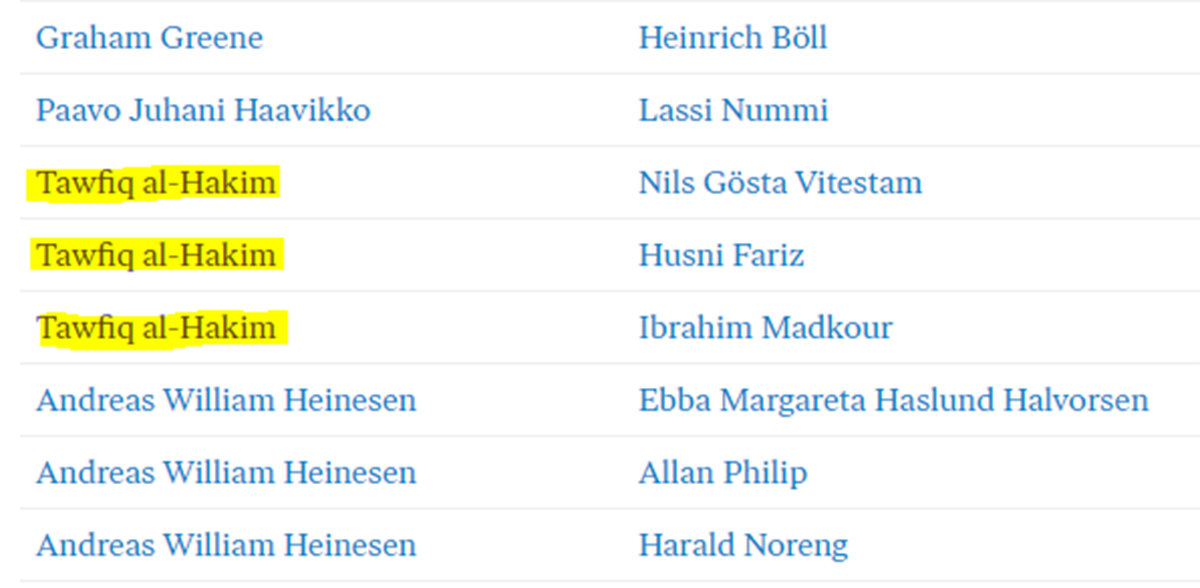
Task: Open the Allan Philip link
Action: coord(722,473)
